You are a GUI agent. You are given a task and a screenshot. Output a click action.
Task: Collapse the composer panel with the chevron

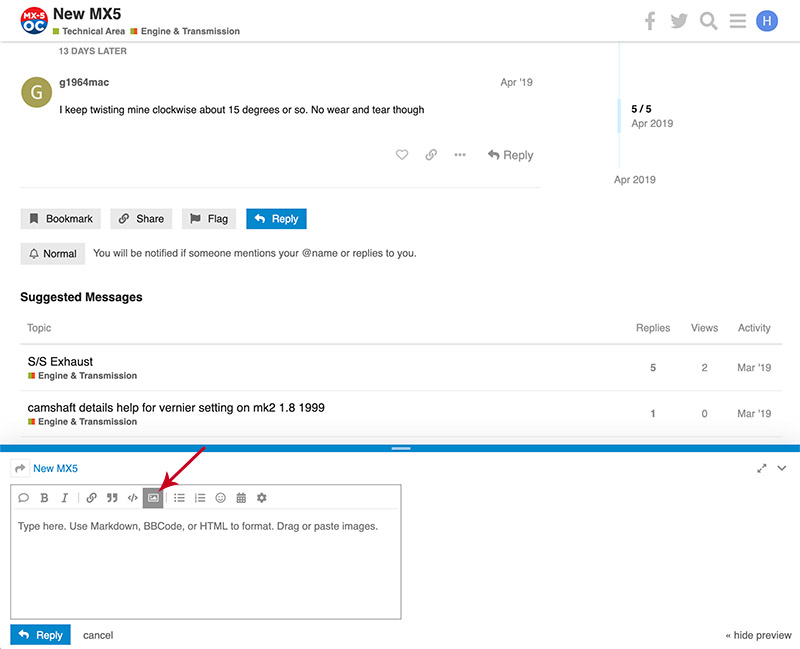[x=781, y=468]
